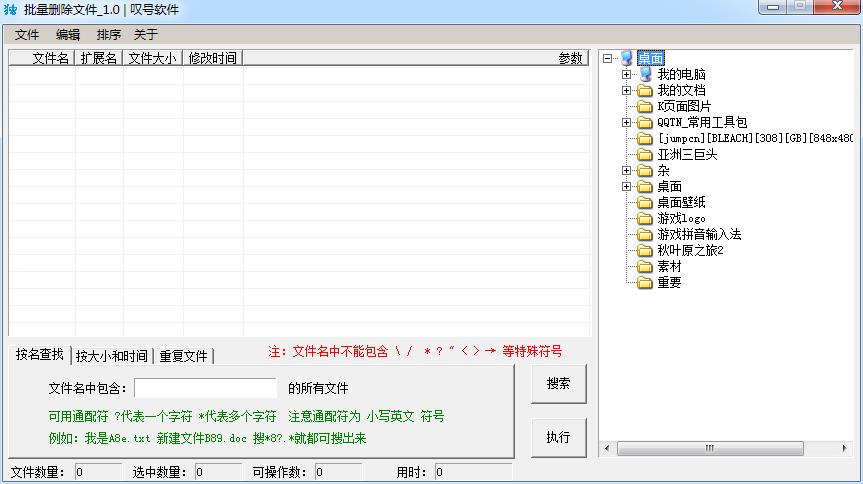Click the 用时 value field
Image resolution: width=863 pixels, height=484 pixels.
coord(473,472)
